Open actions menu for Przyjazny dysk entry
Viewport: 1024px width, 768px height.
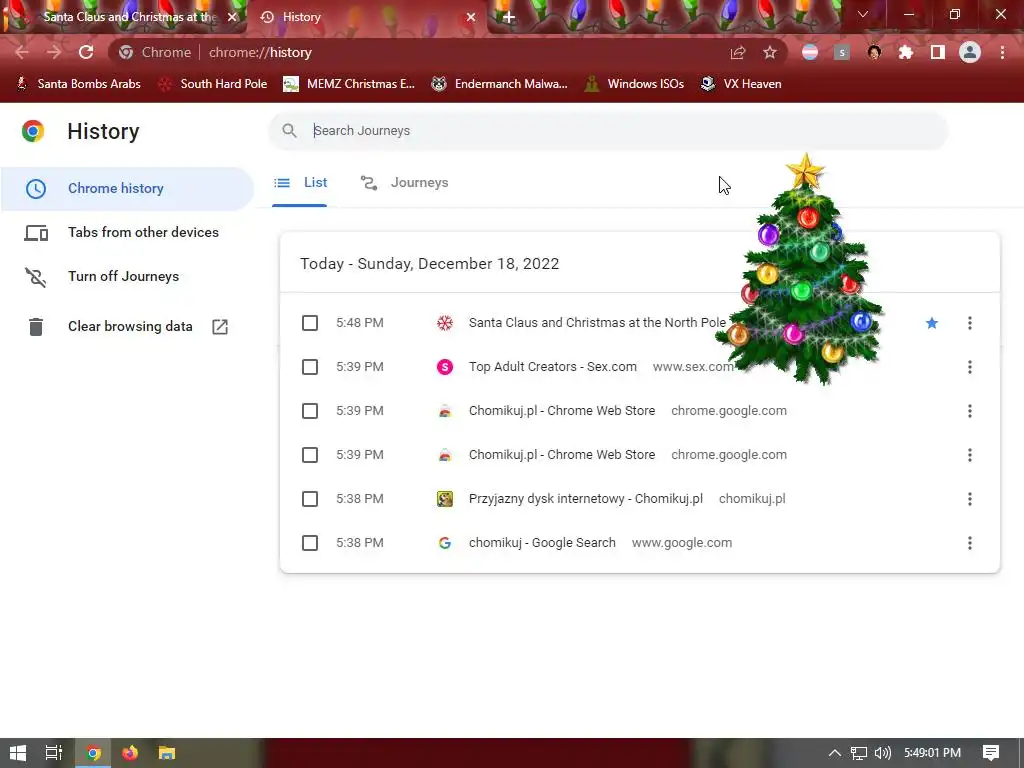tap(970, 499)
